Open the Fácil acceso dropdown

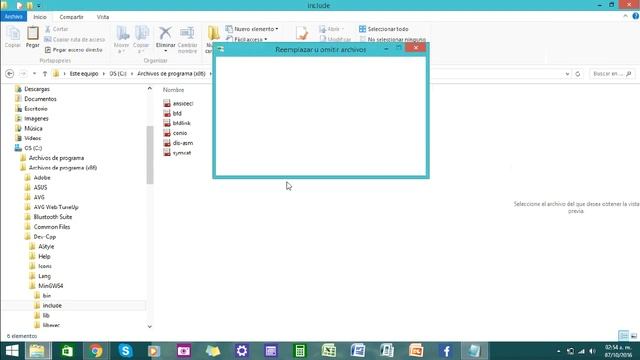point(247,39)
